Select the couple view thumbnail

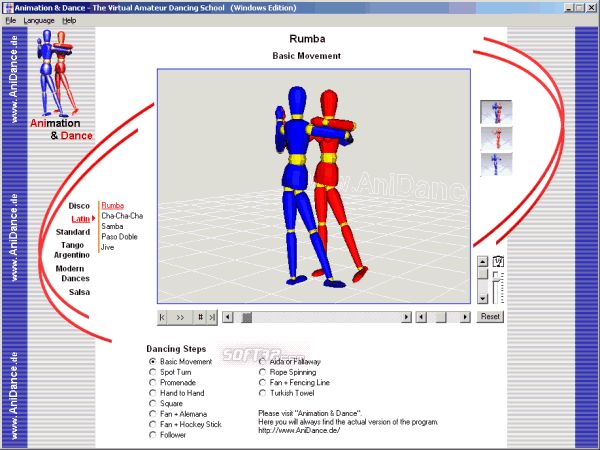(496, 111)
